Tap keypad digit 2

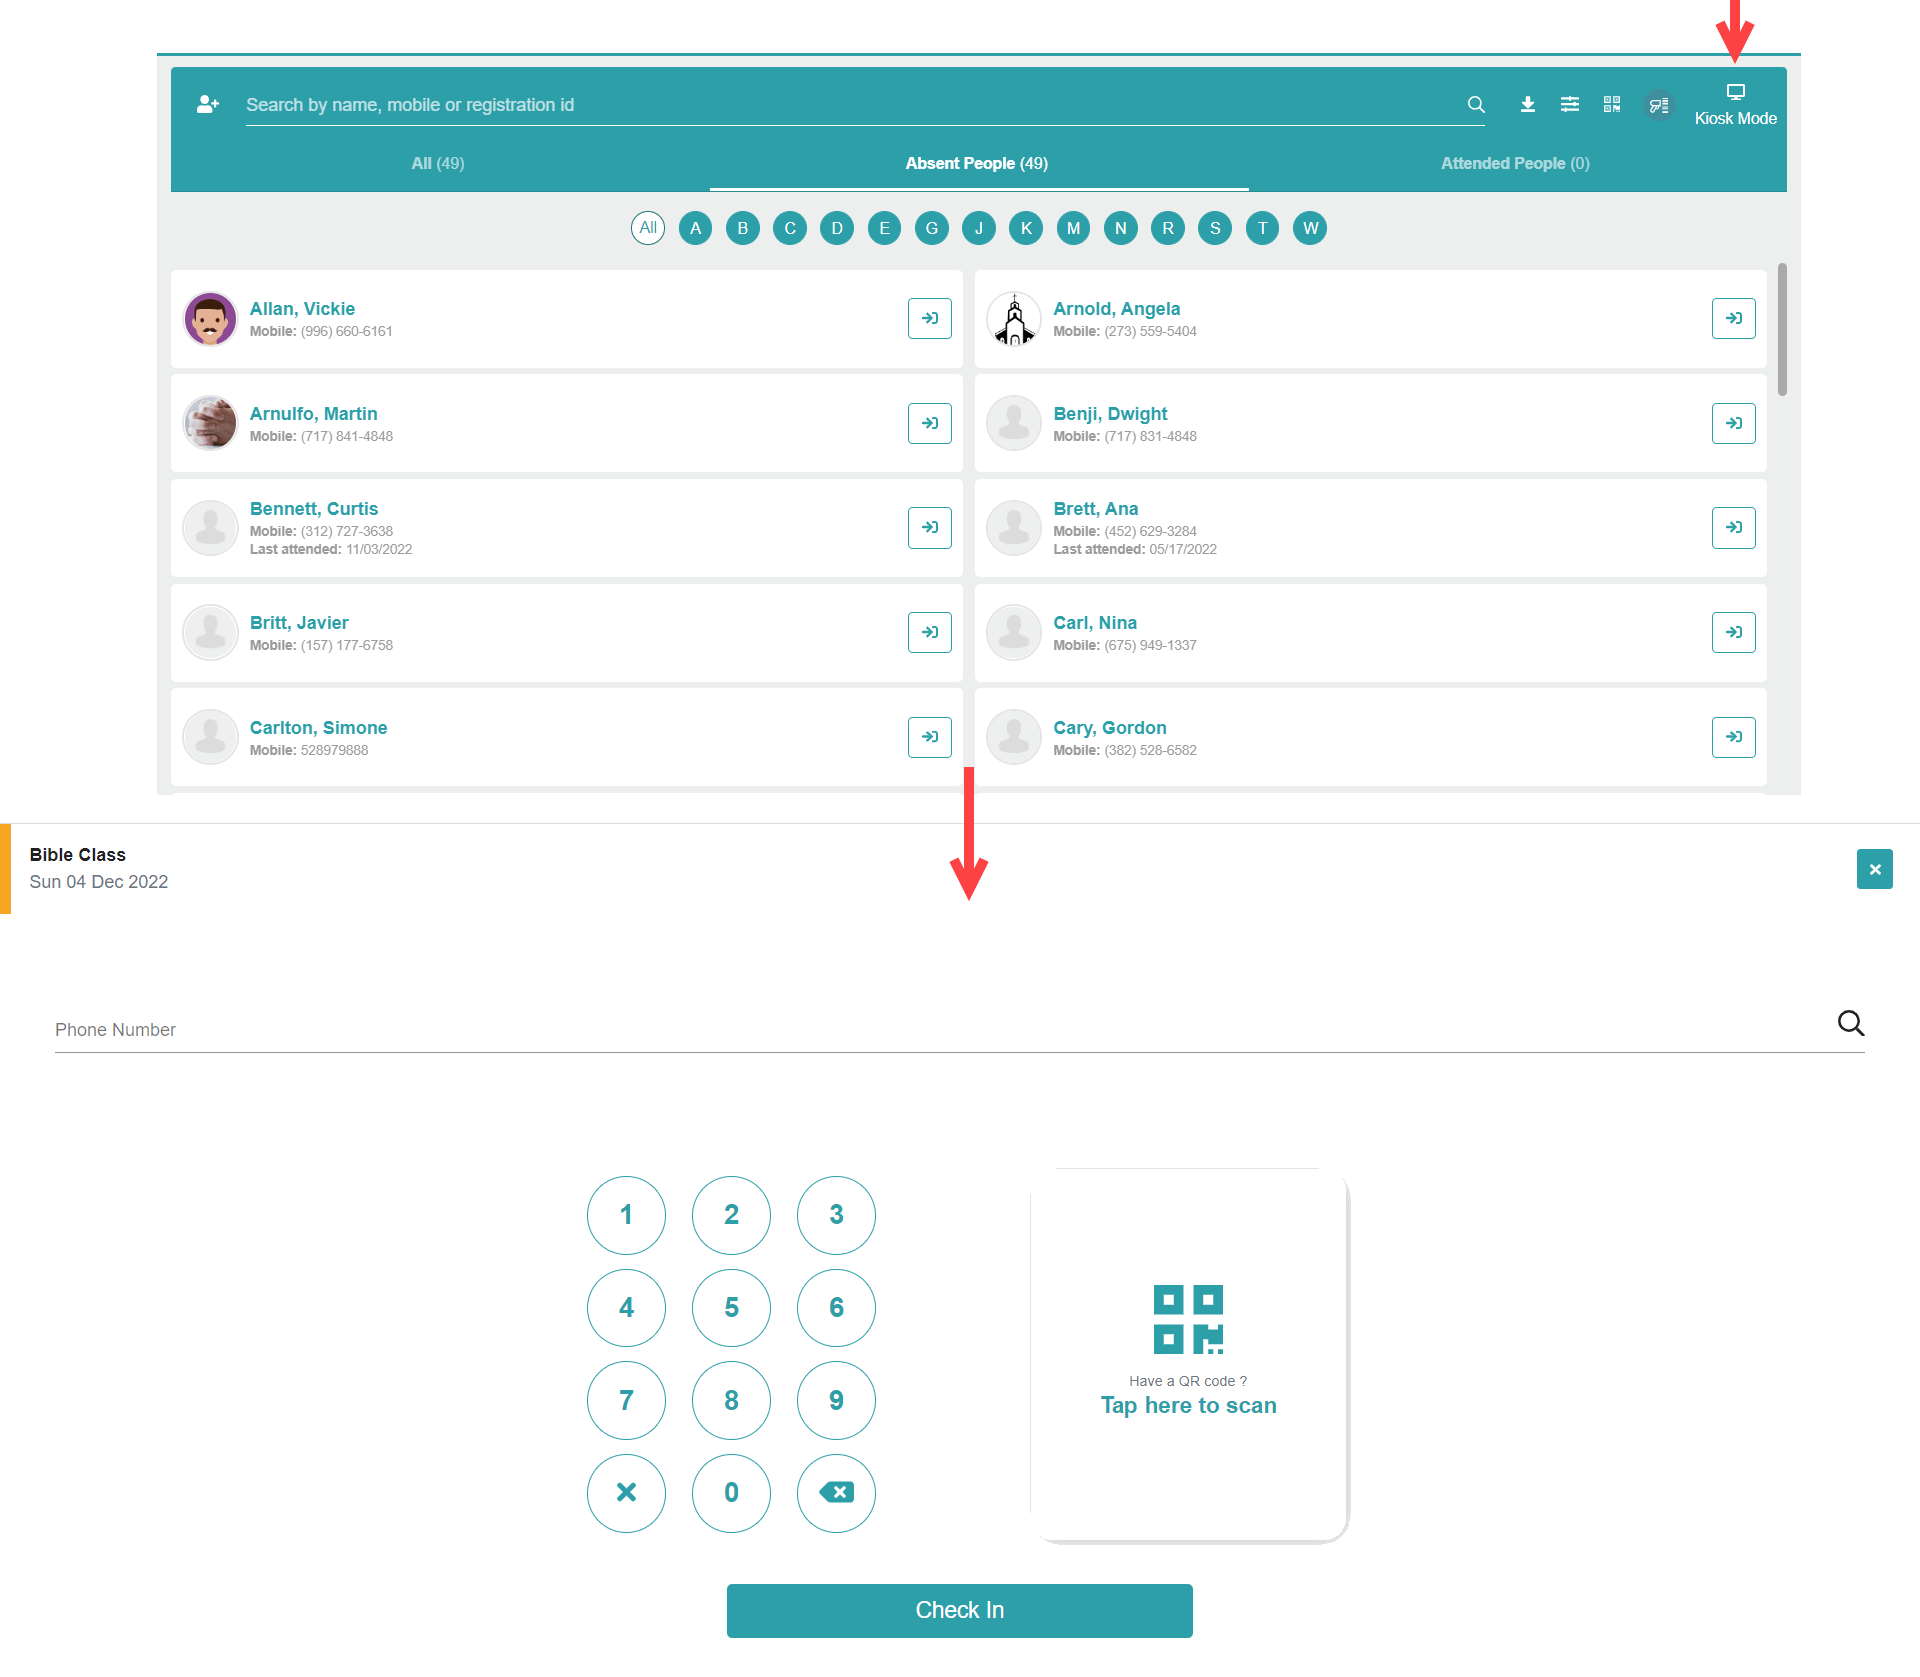tap(731, 1215)
